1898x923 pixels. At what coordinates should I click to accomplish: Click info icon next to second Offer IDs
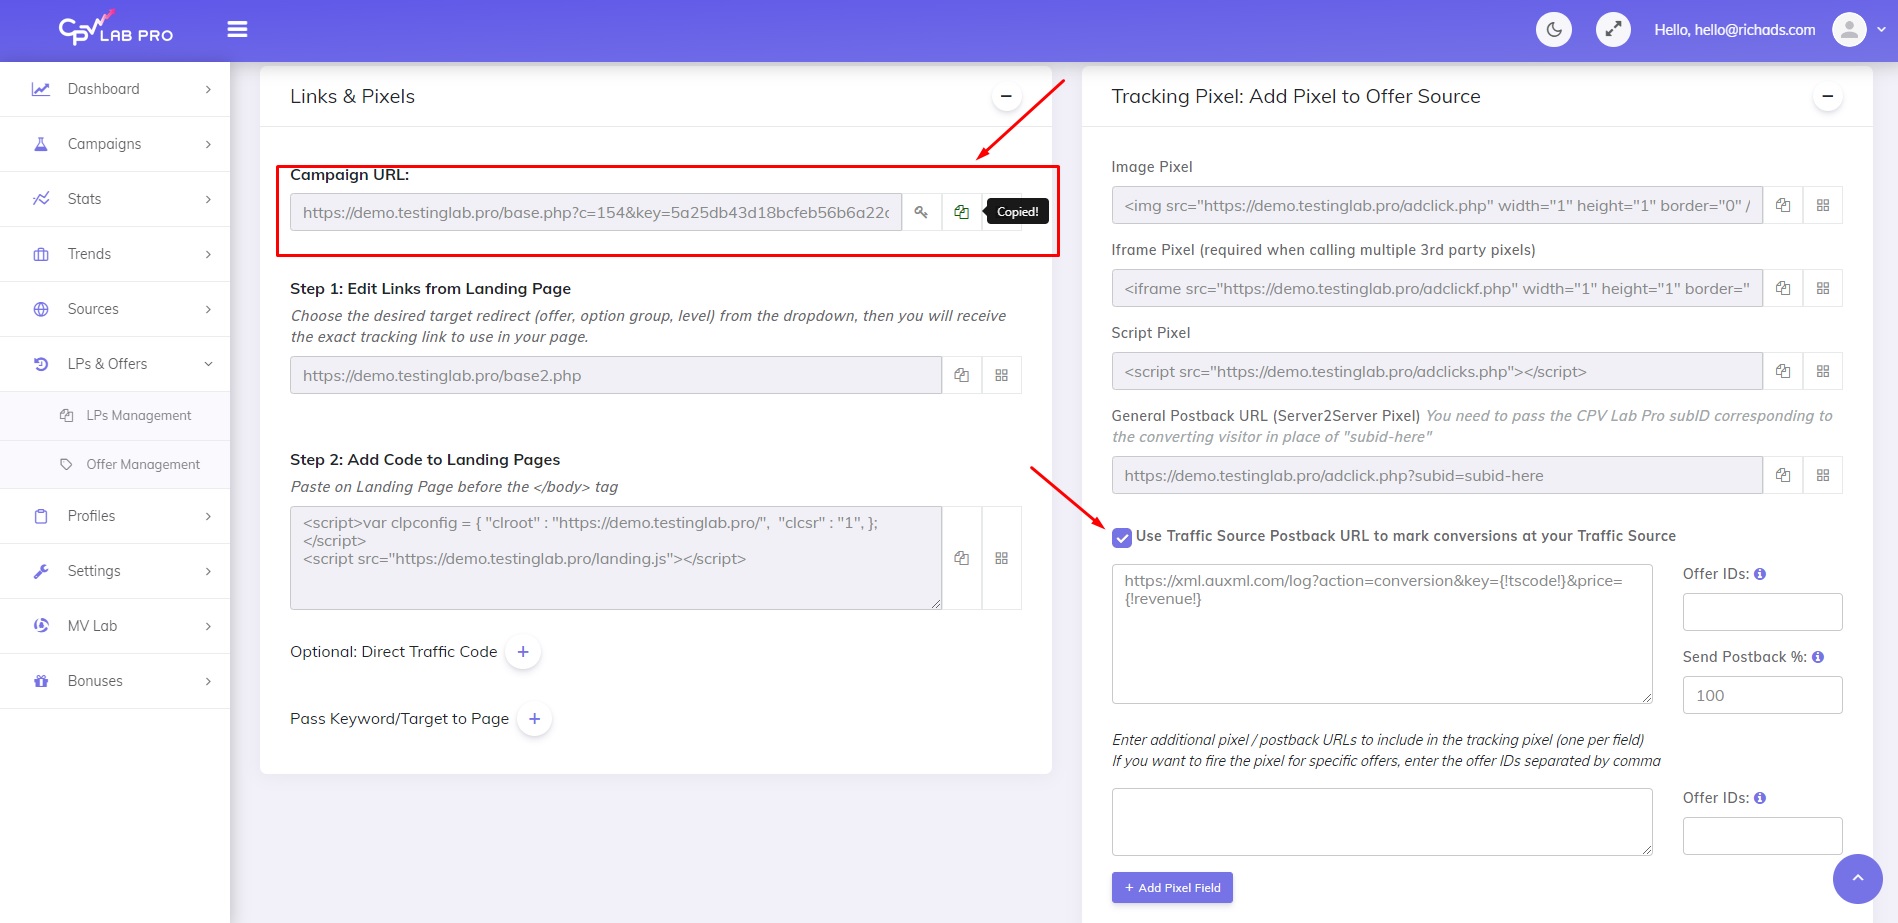[x=1760, y=798]
